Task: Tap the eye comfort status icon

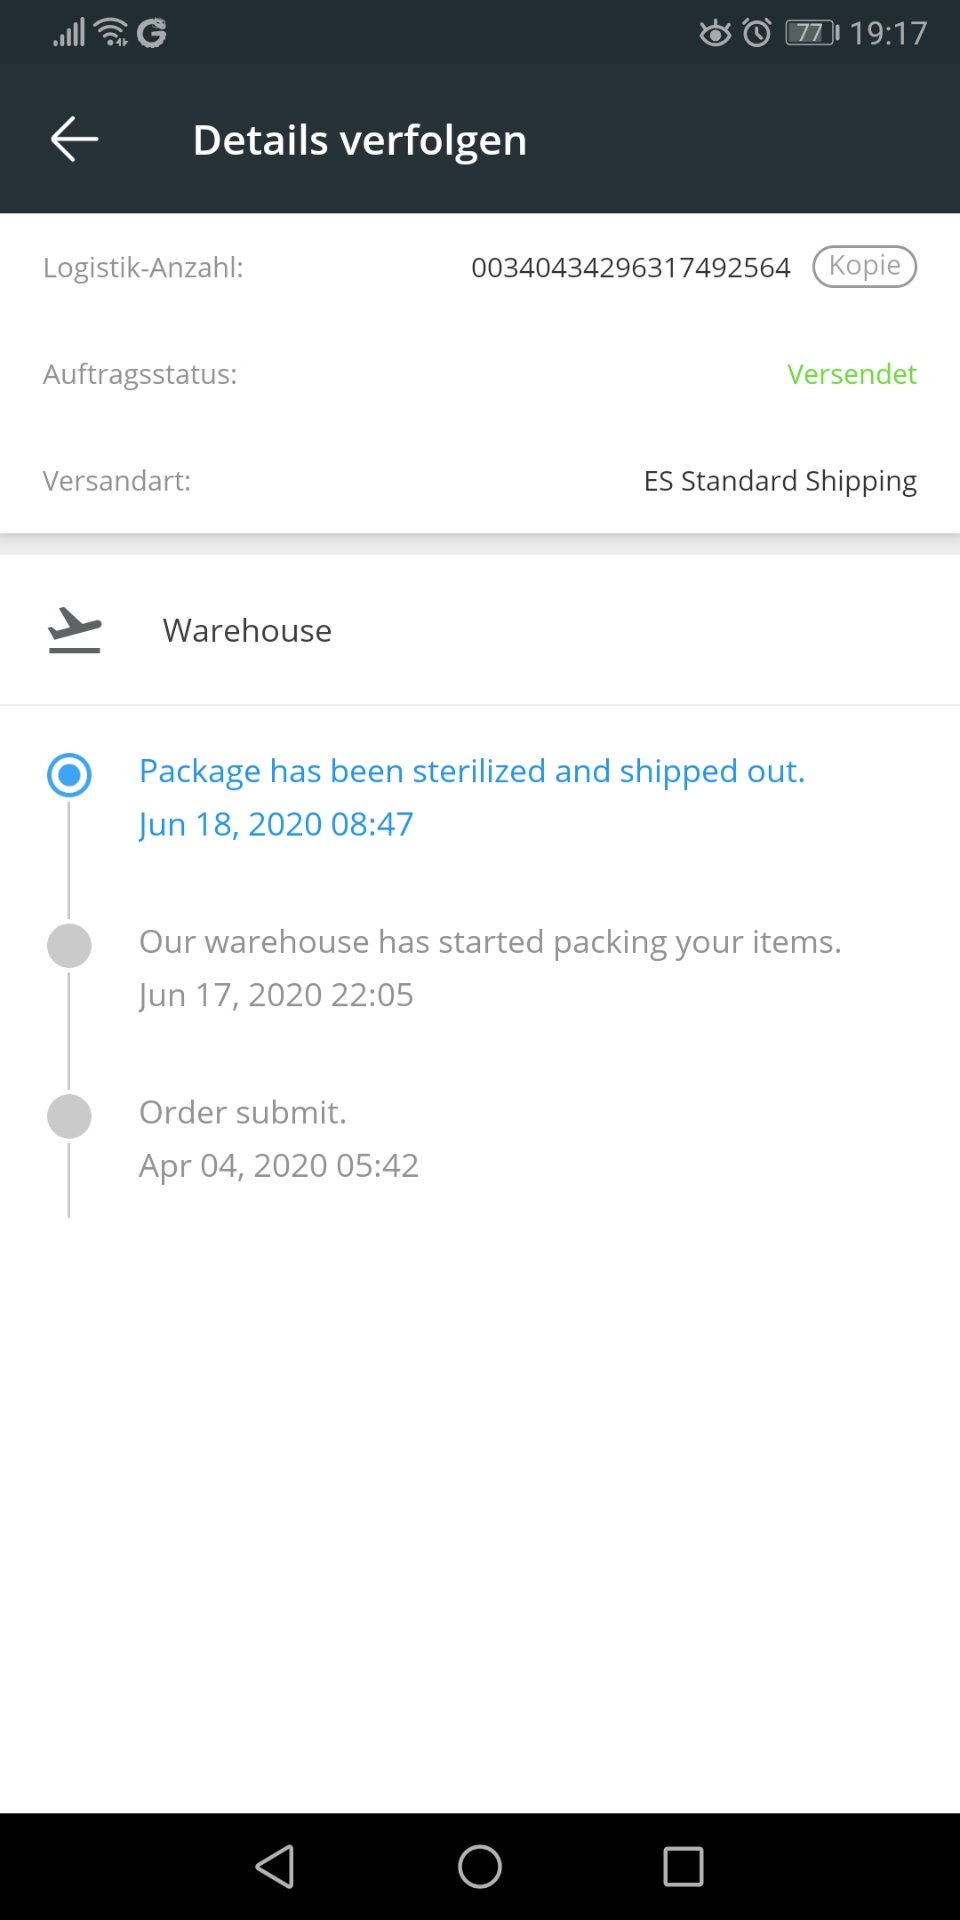Action: click(715, 33)
